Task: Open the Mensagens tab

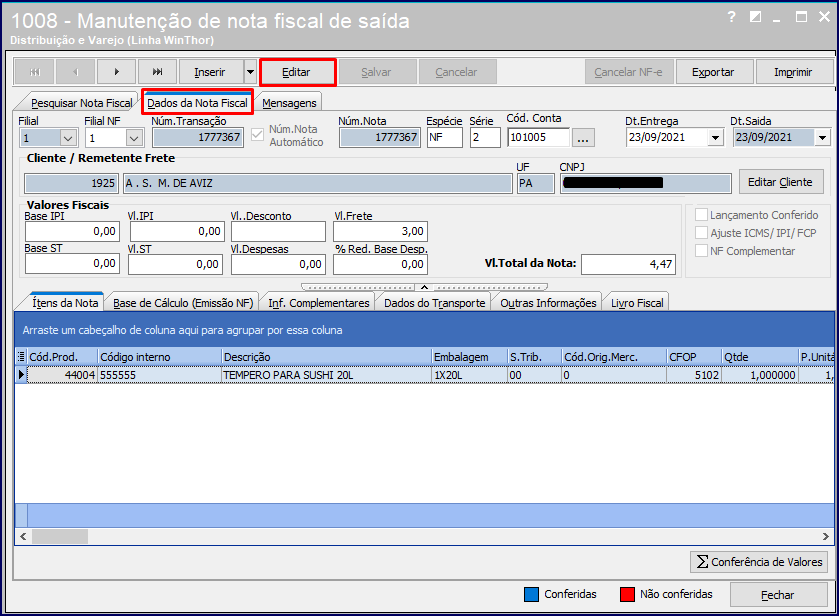Action: [x=289, y=103]
